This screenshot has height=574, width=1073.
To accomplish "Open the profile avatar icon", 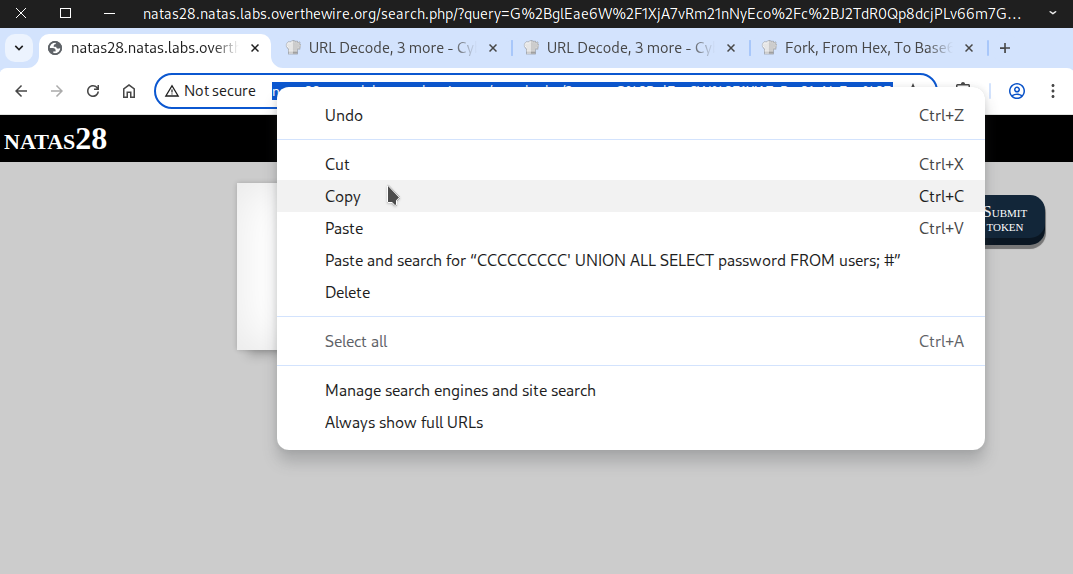I will tap(1017, 91).
